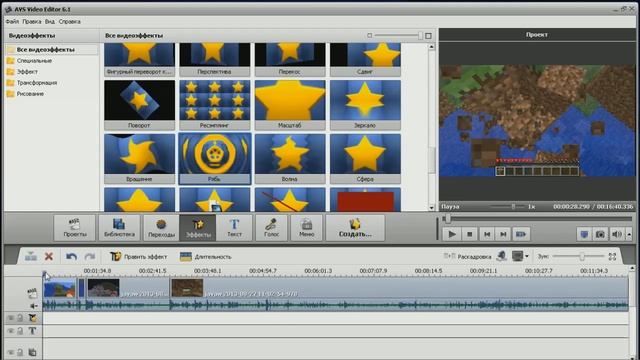Open the Меню disc menu section
This screenshot has width=640, height=360.
[306, 228]
